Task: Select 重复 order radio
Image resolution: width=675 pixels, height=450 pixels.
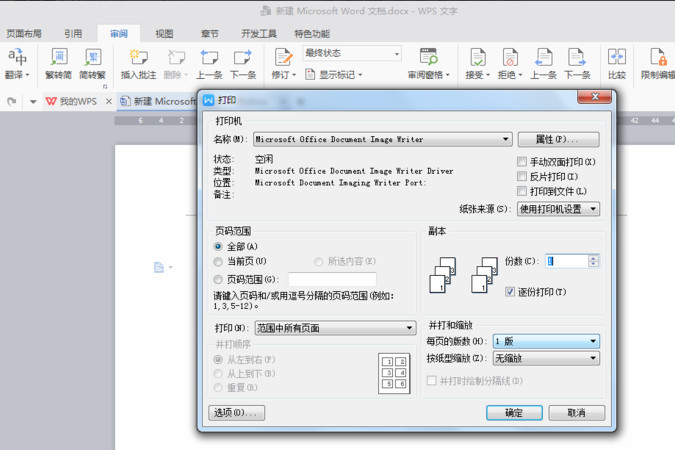Action: (x=218, y=388)
